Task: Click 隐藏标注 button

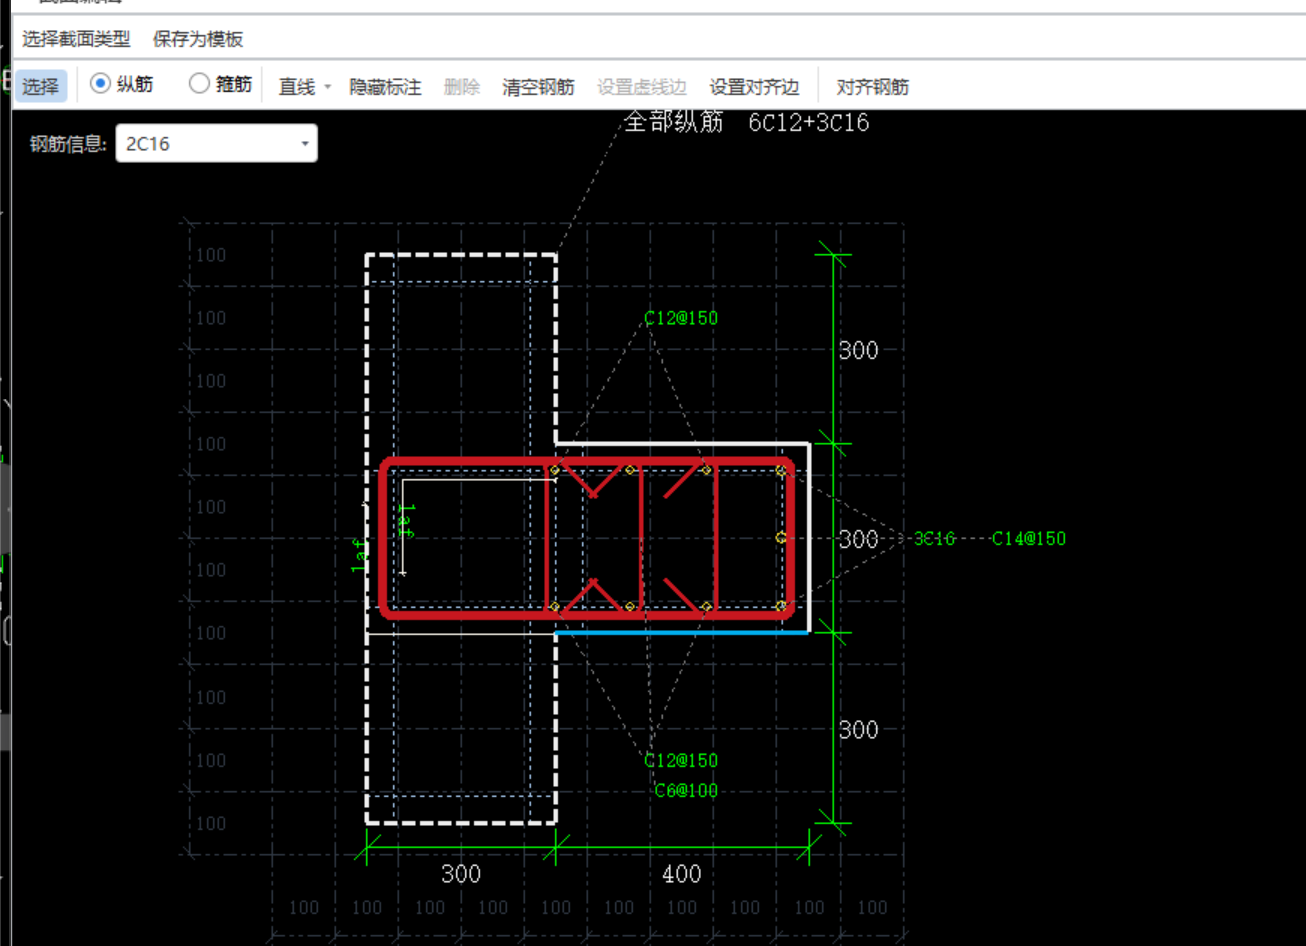Action: point(385,87)
